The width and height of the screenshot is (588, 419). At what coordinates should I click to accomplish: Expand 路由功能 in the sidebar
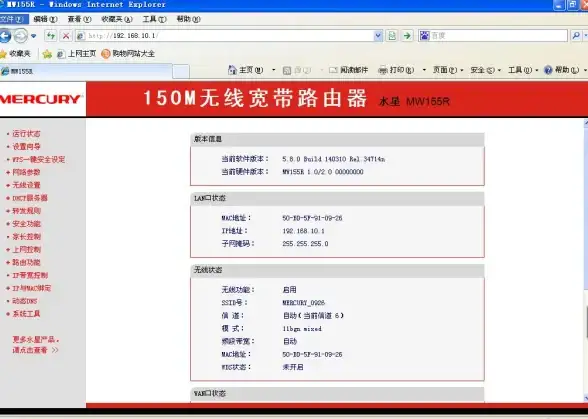coord(26,262)
